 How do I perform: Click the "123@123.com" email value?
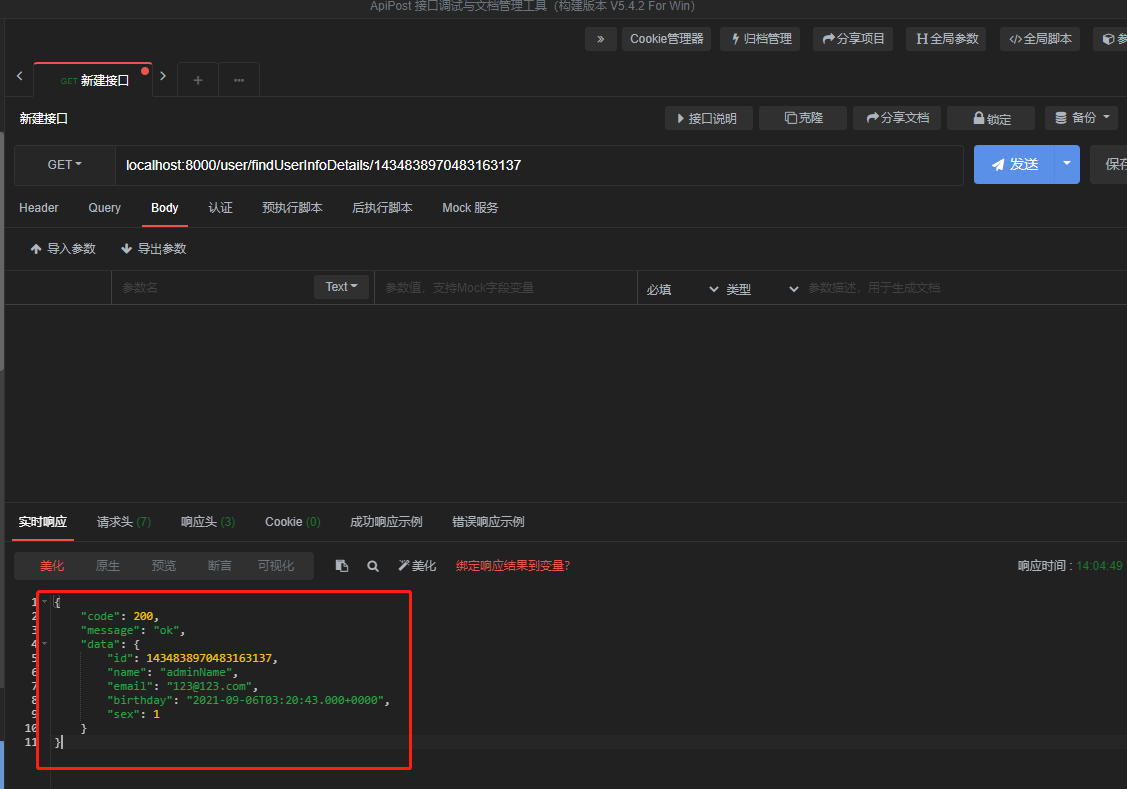209,686
